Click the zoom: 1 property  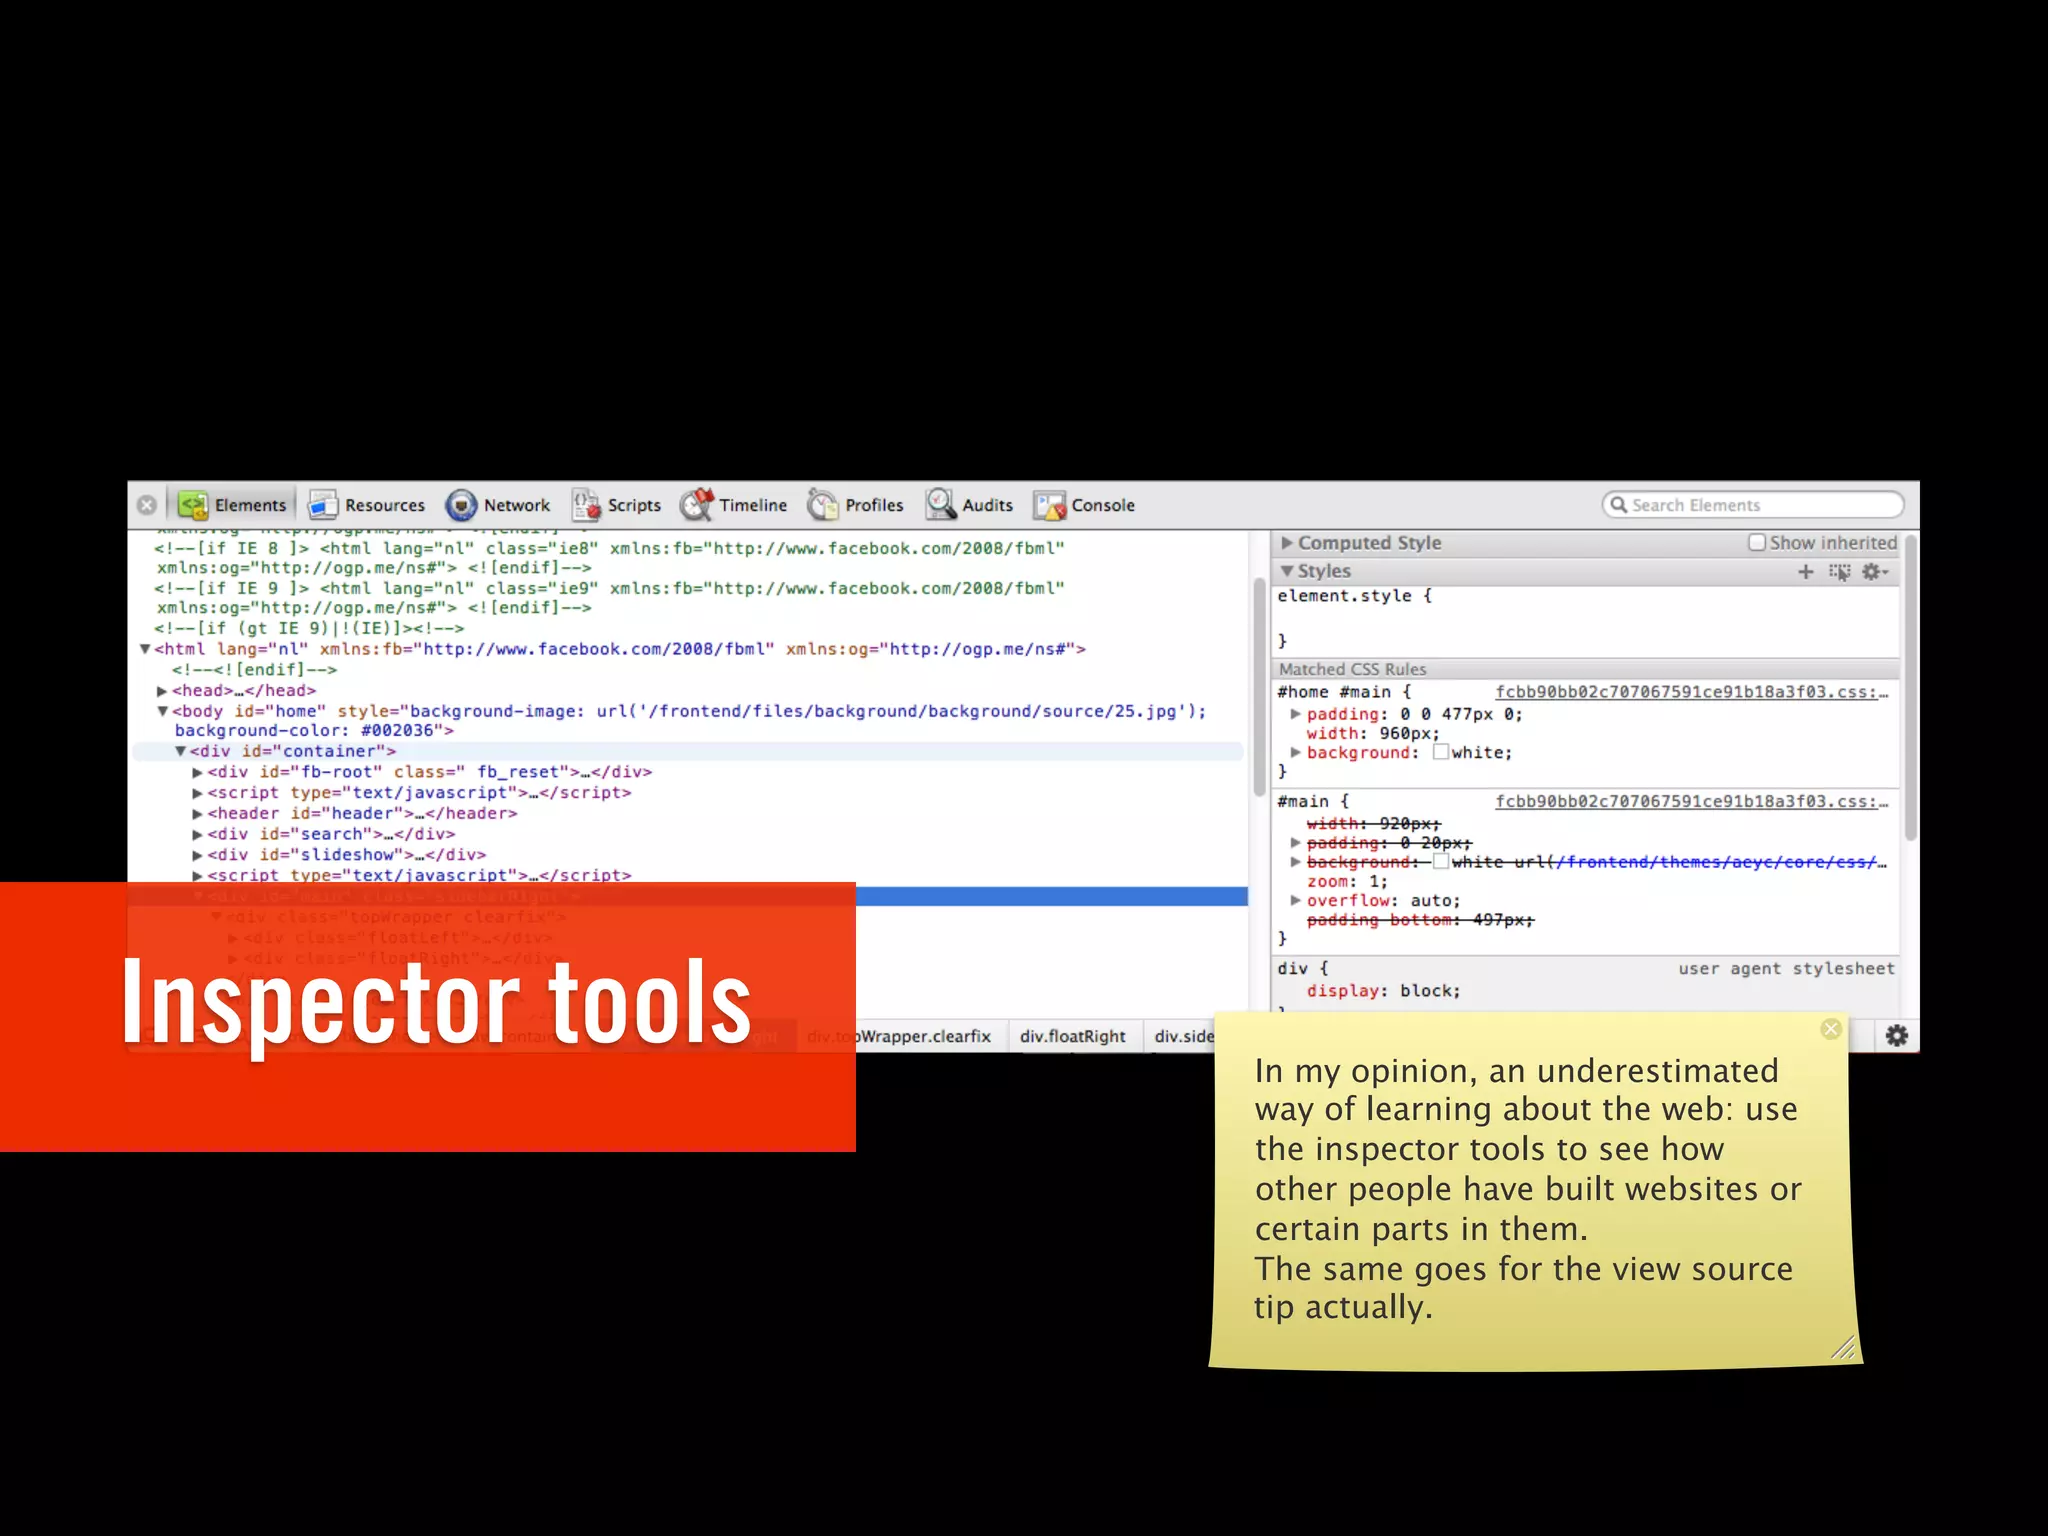pos(1347,881)
